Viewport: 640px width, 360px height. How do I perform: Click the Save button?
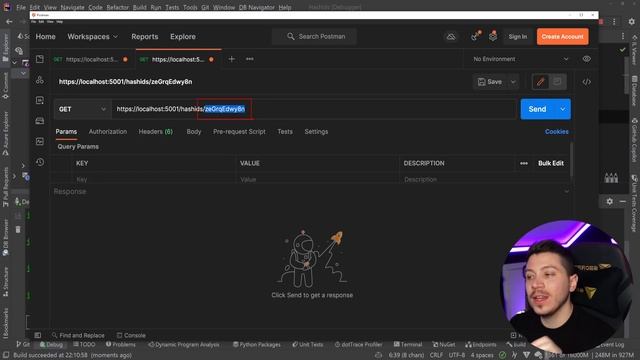490,82
